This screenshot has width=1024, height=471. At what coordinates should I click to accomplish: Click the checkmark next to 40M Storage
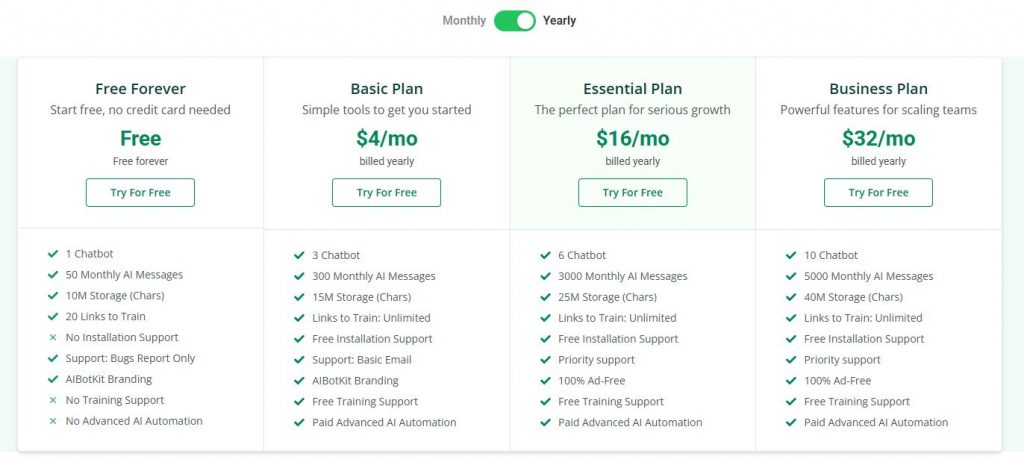pos(791,298)
